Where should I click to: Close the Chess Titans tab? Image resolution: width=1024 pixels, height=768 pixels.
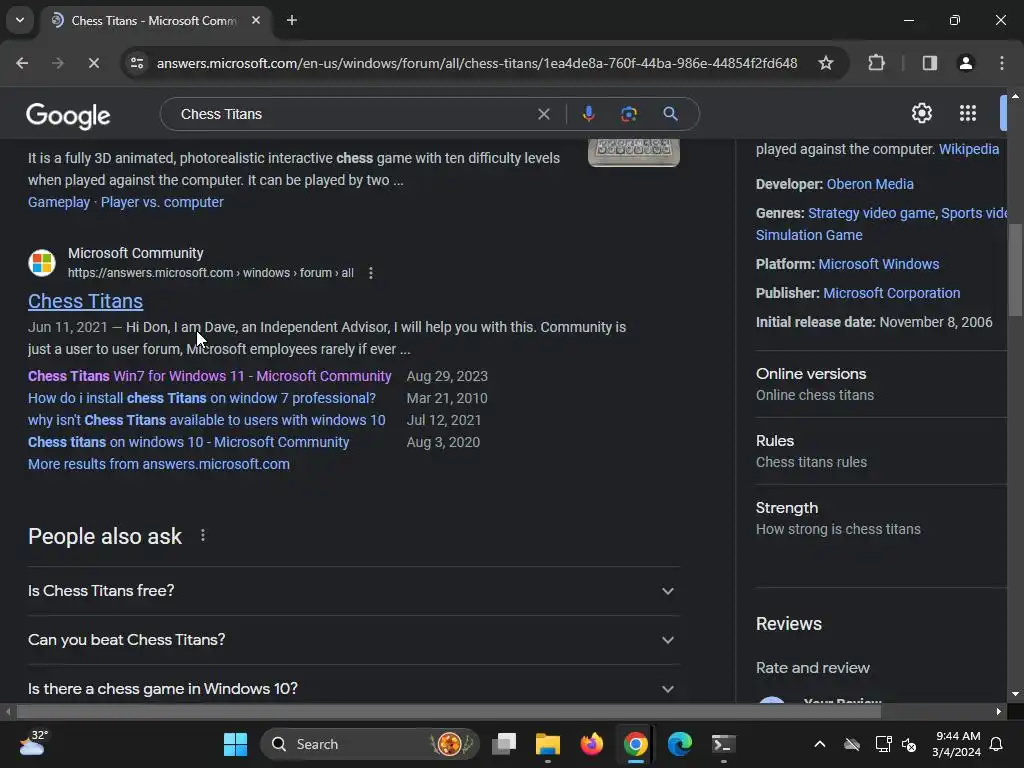pos(256,20)
